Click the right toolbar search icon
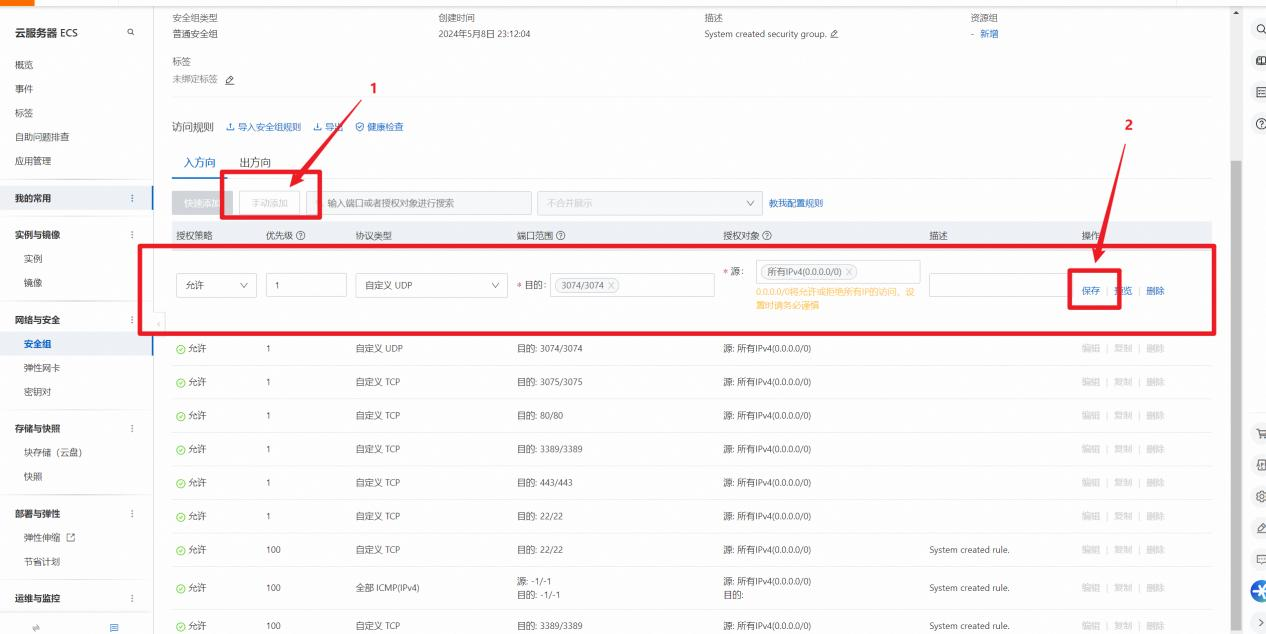 pos(1260,30)
